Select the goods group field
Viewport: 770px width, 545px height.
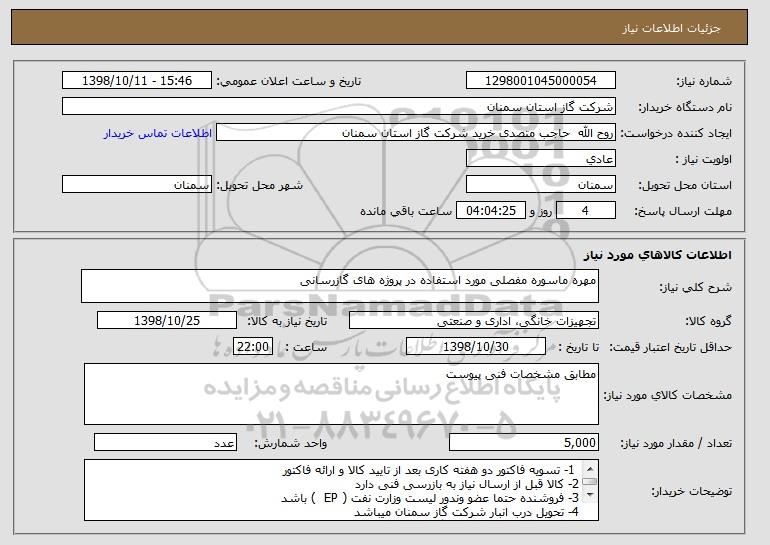point(474,321)
